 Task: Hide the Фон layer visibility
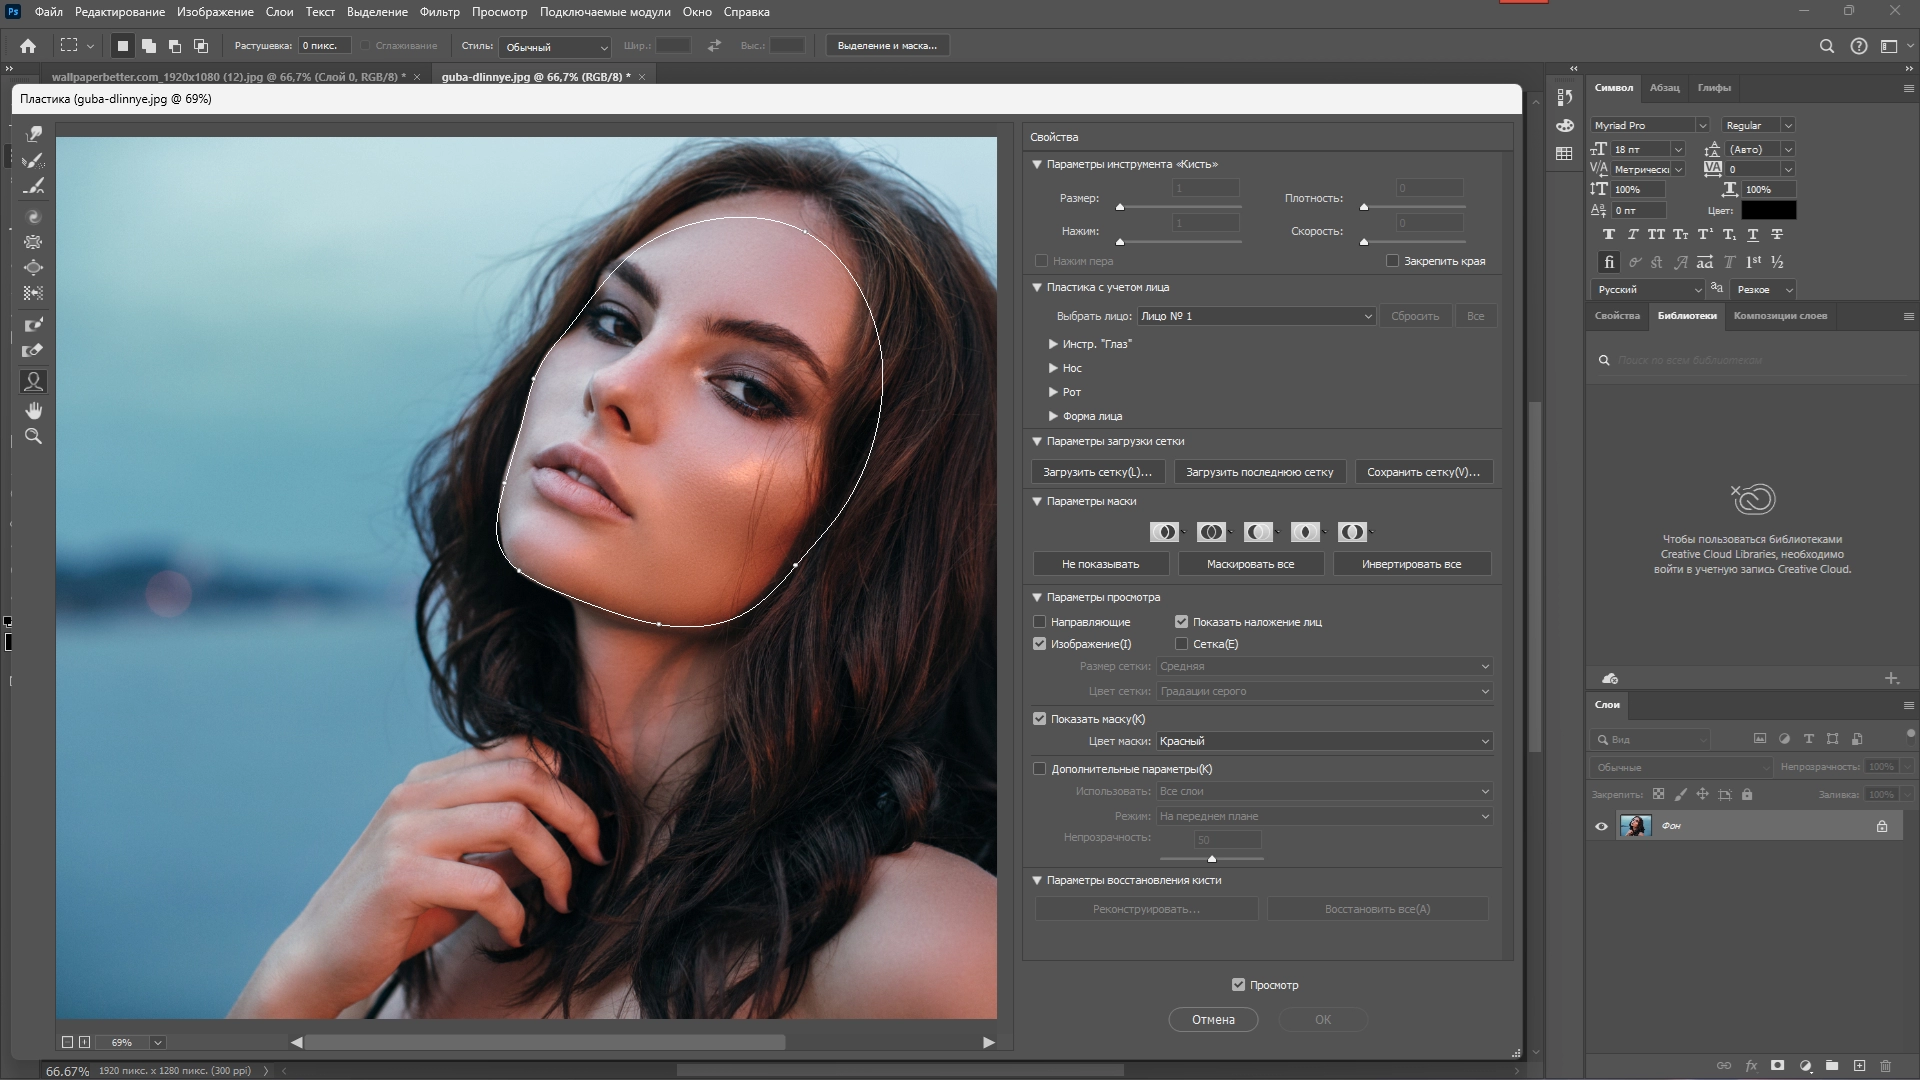pos(1601,826)
